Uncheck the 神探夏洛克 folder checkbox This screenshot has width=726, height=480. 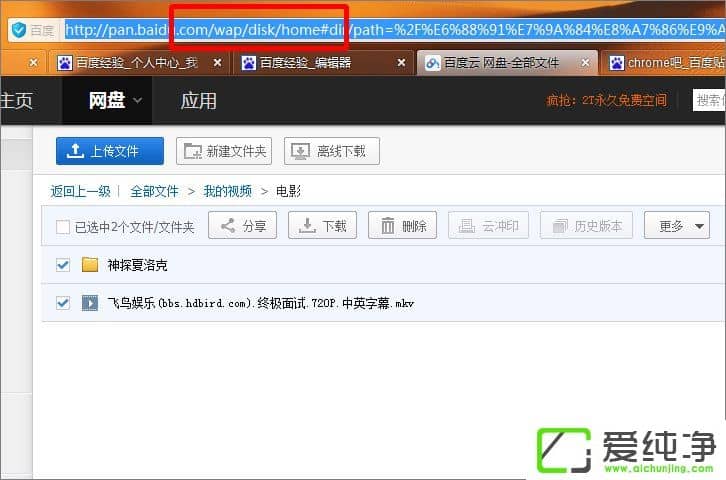pyautogui.click(x=63, y=265)
